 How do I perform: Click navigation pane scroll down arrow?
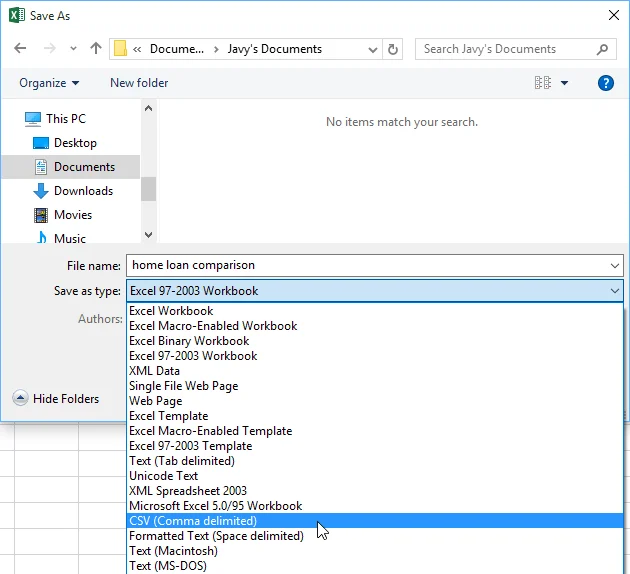coord(148,235)
